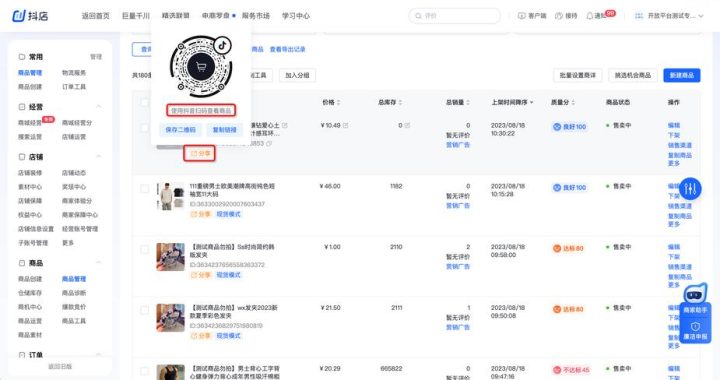Click 良好100 badge dated 10:15:28
Screen dimensions: 720x380
pyautogui.click(x=569, y=188)
